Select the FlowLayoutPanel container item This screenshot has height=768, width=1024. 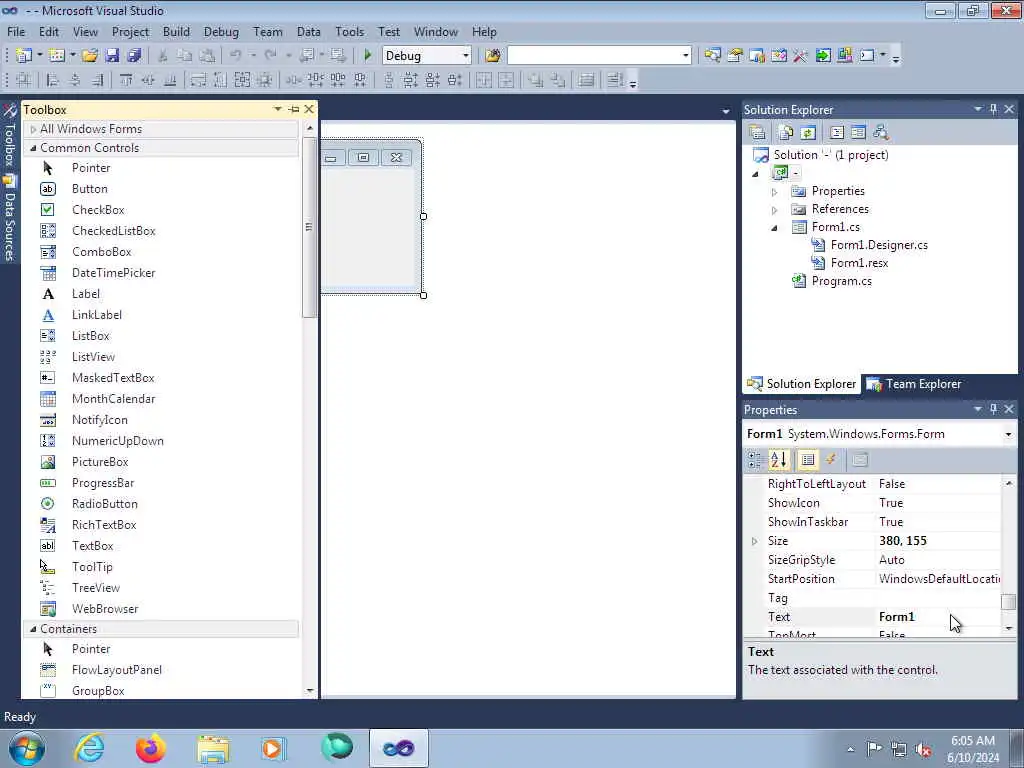click(x=116, y=670)
